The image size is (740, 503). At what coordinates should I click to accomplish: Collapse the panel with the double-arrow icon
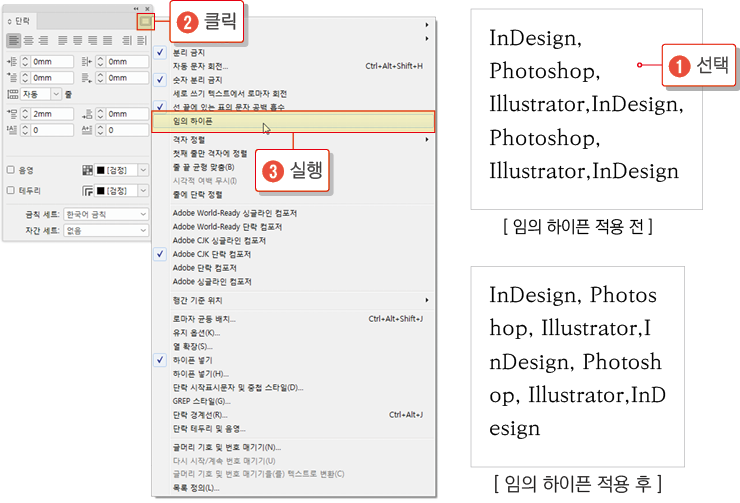136,8
